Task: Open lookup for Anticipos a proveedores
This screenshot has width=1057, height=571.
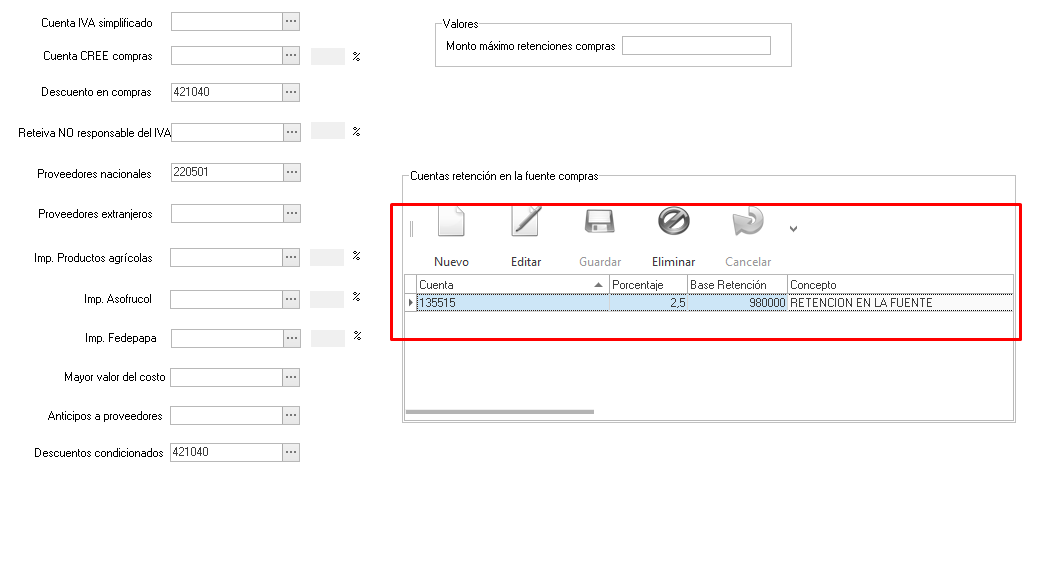Action: [291, 415]
